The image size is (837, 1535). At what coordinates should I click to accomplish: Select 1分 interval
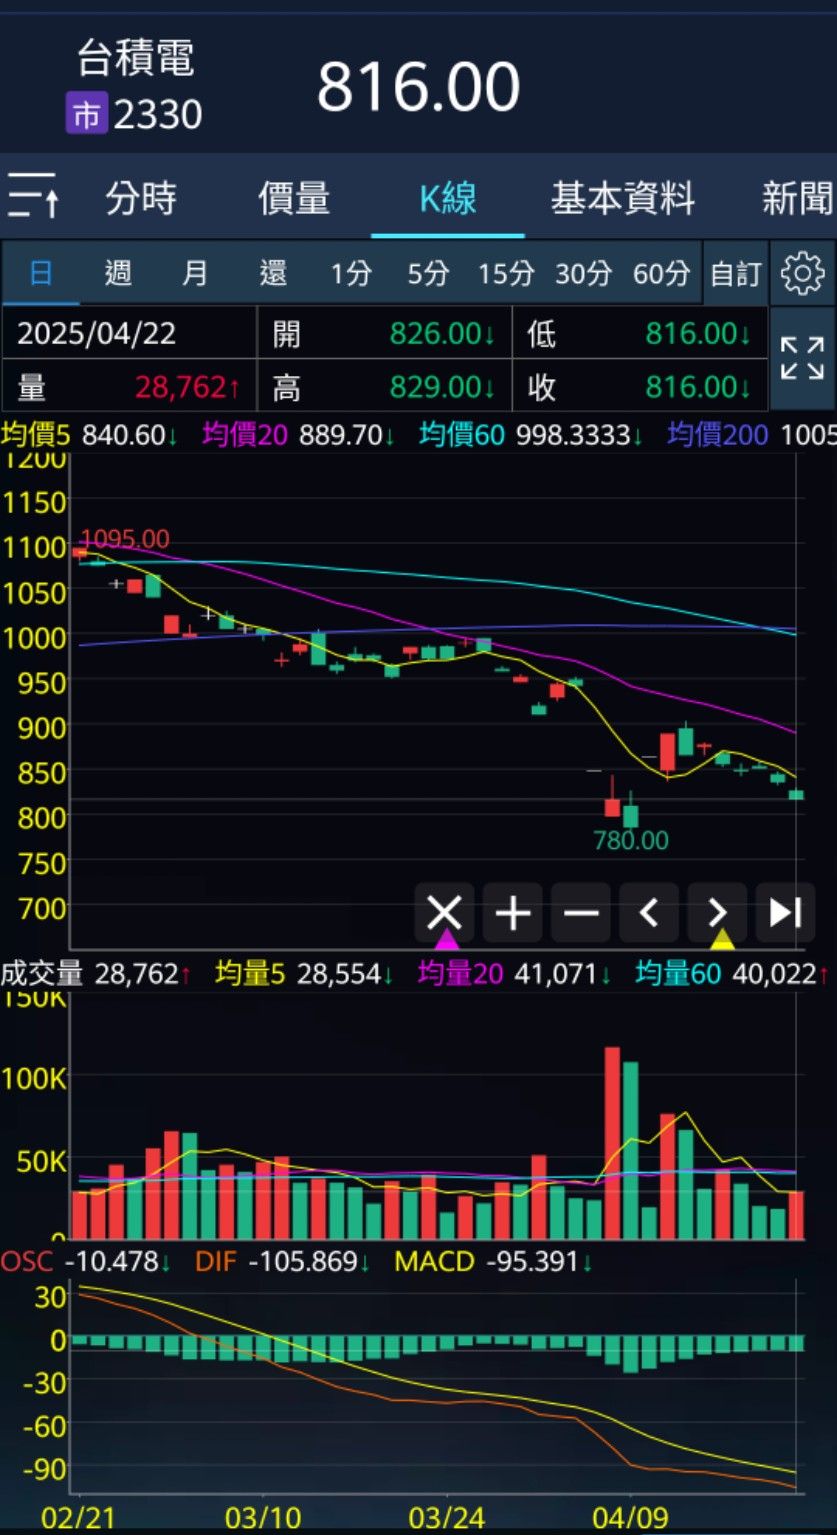(351, 272)
